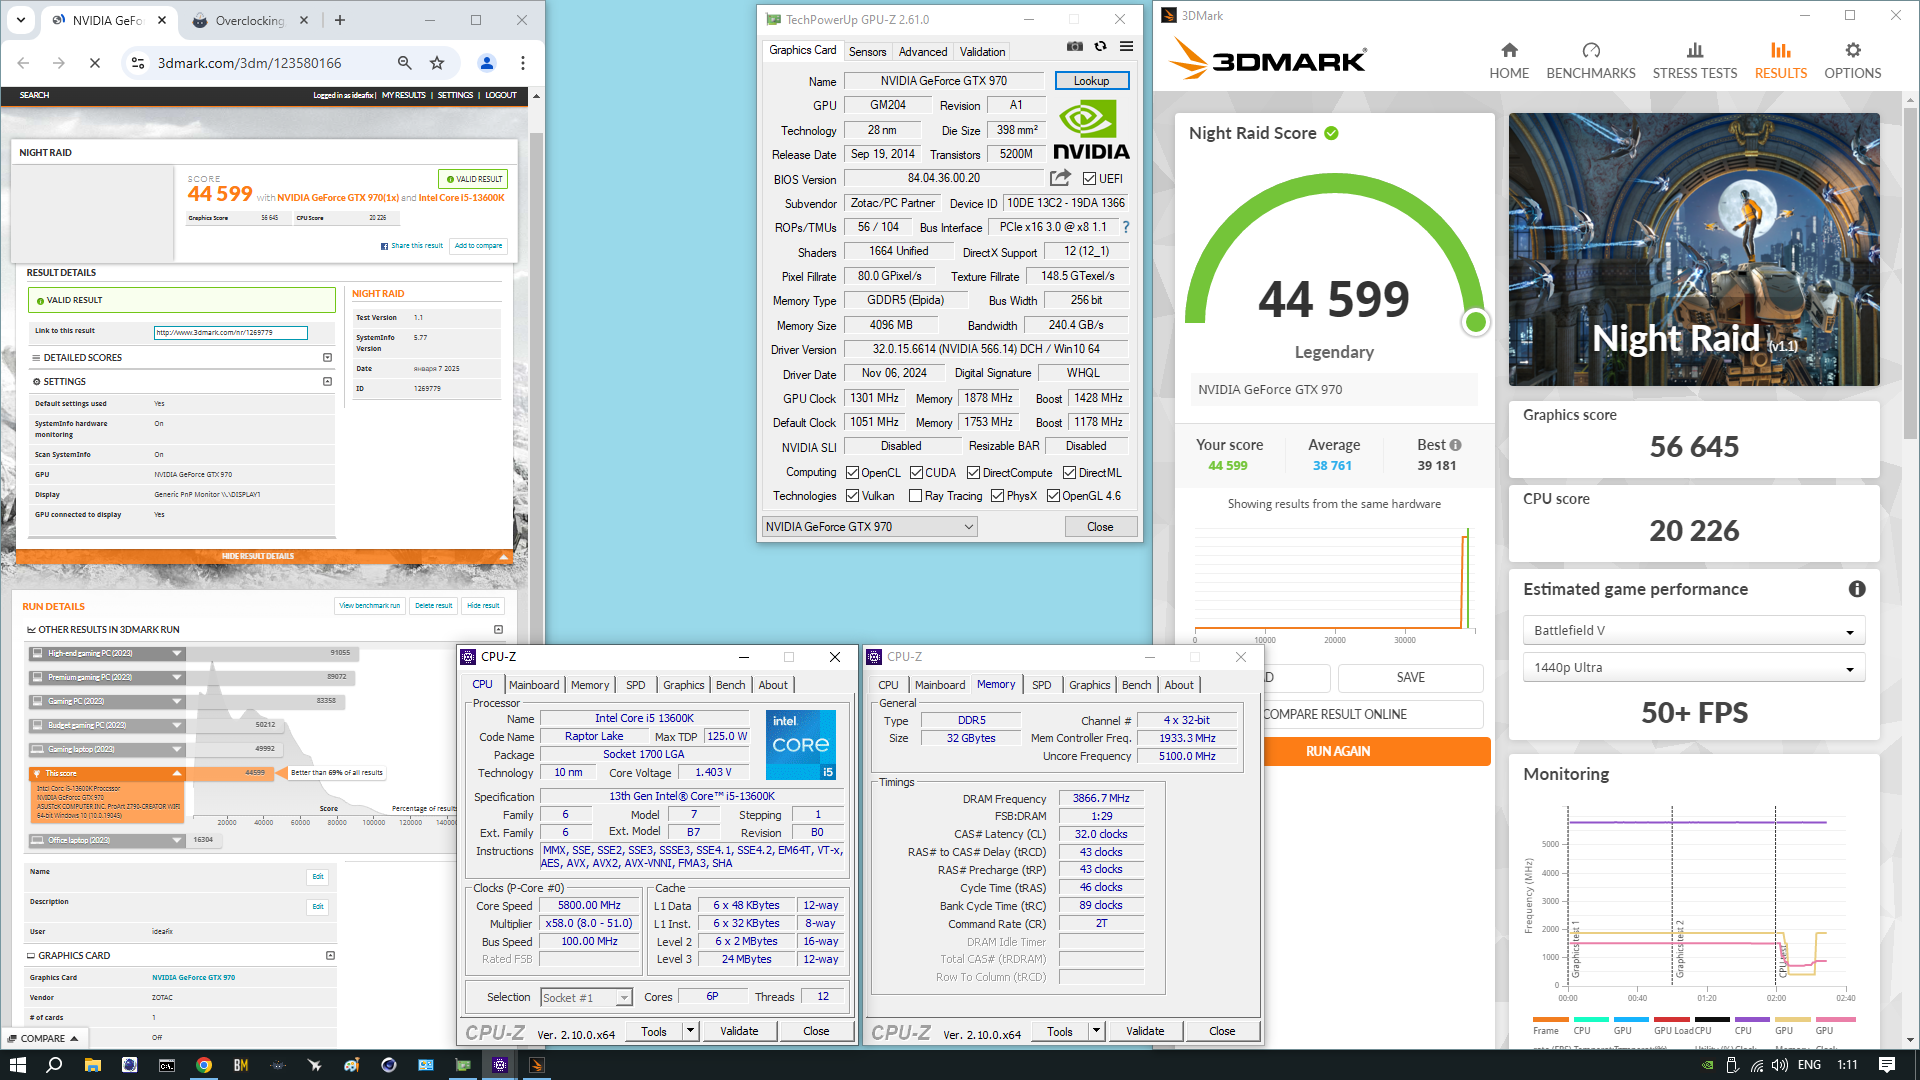Open the BENCHMARKS section in 3DMark
This screenshot has width=1920, height=1080.
tap(1591, 61)
